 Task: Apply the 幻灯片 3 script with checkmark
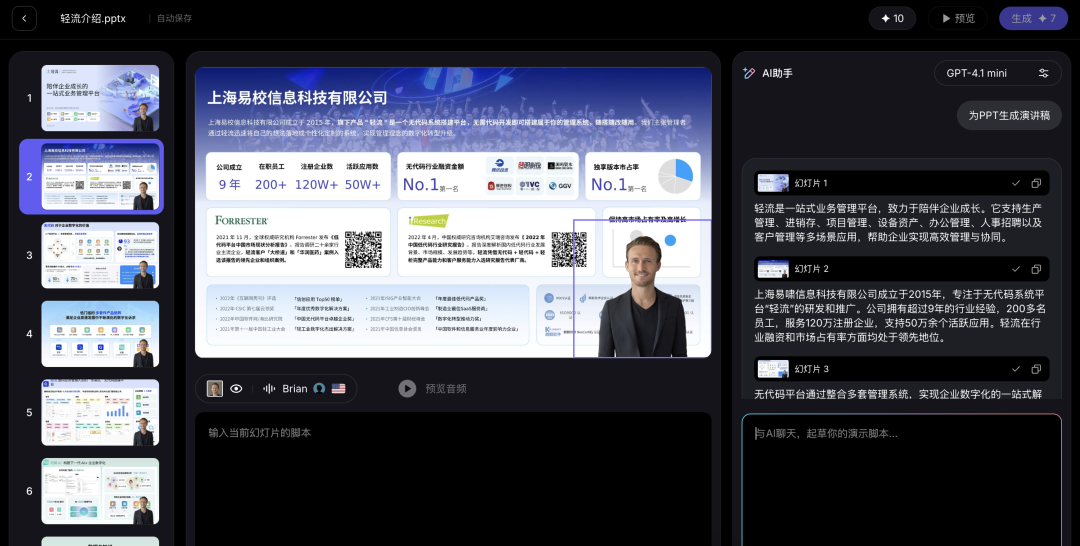pyautogui.click(x=1016, y=368)
